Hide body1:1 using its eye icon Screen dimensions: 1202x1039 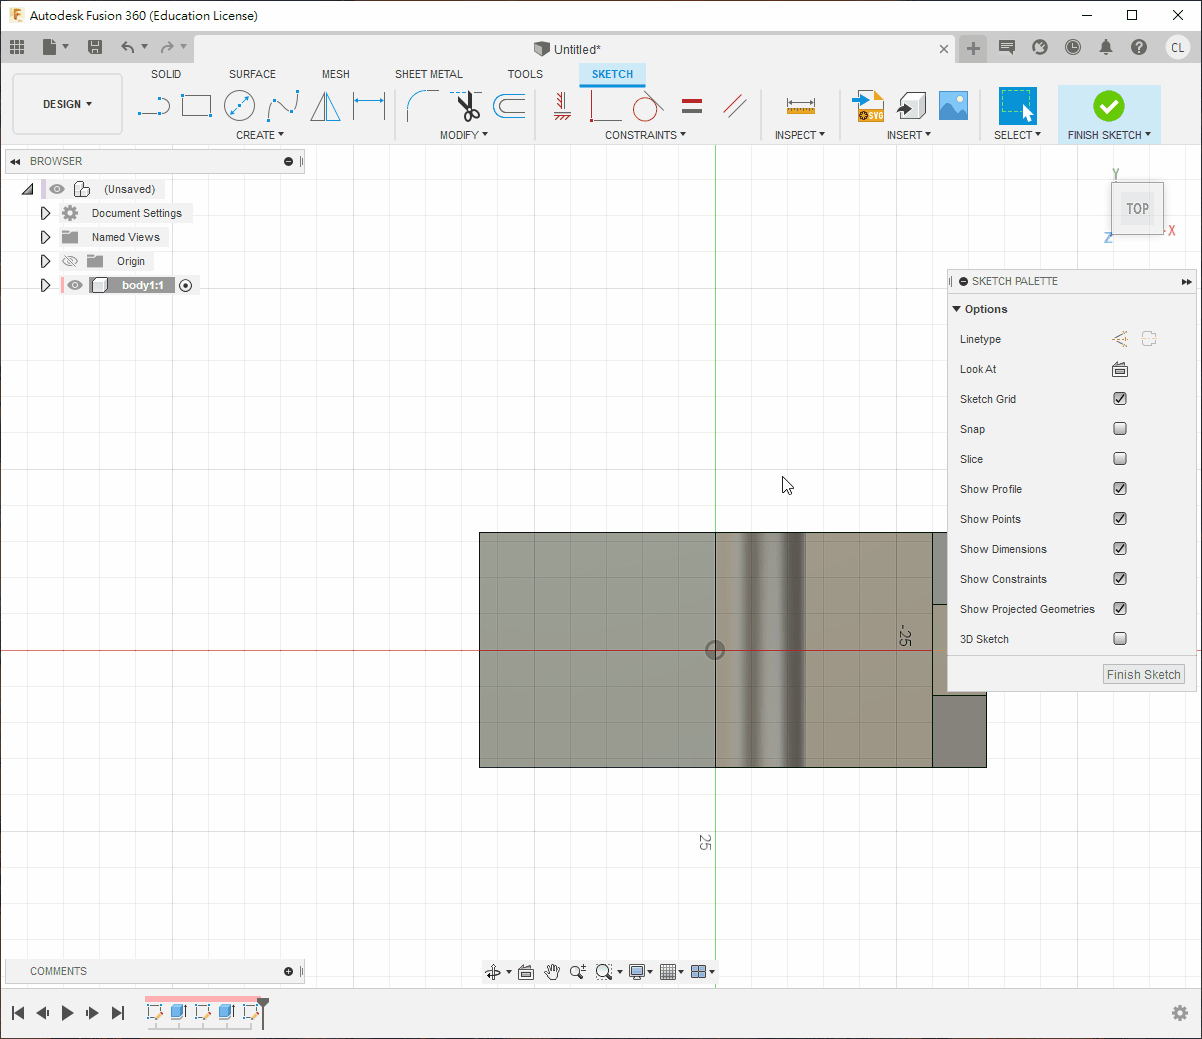pyautogui.click(x=75, y=285)
